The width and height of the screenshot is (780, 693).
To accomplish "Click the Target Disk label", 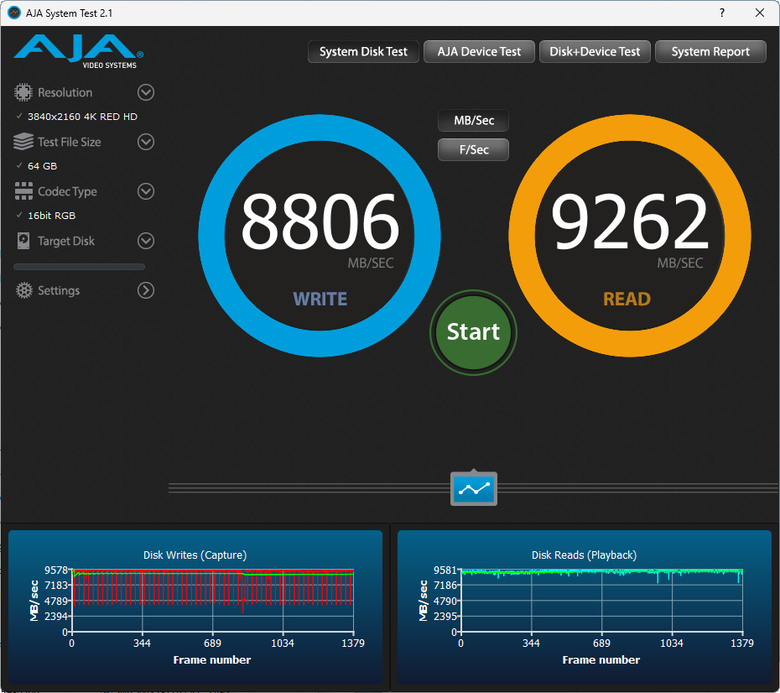I will tap(66, 241).
